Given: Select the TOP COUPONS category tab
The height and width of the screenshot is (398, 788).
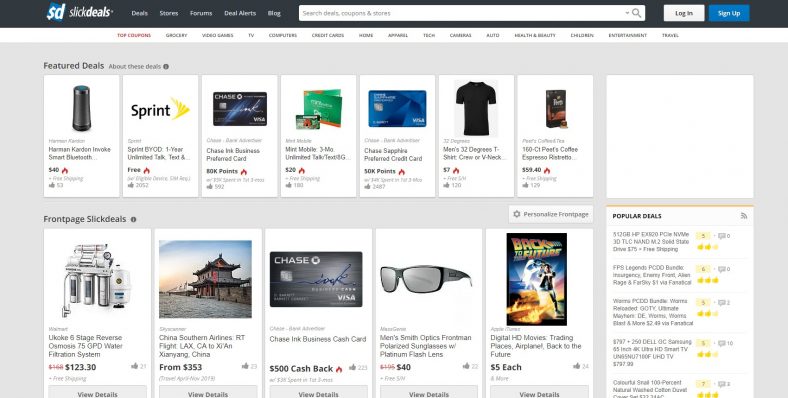Looking at the screenshot, I should [134, 35].
